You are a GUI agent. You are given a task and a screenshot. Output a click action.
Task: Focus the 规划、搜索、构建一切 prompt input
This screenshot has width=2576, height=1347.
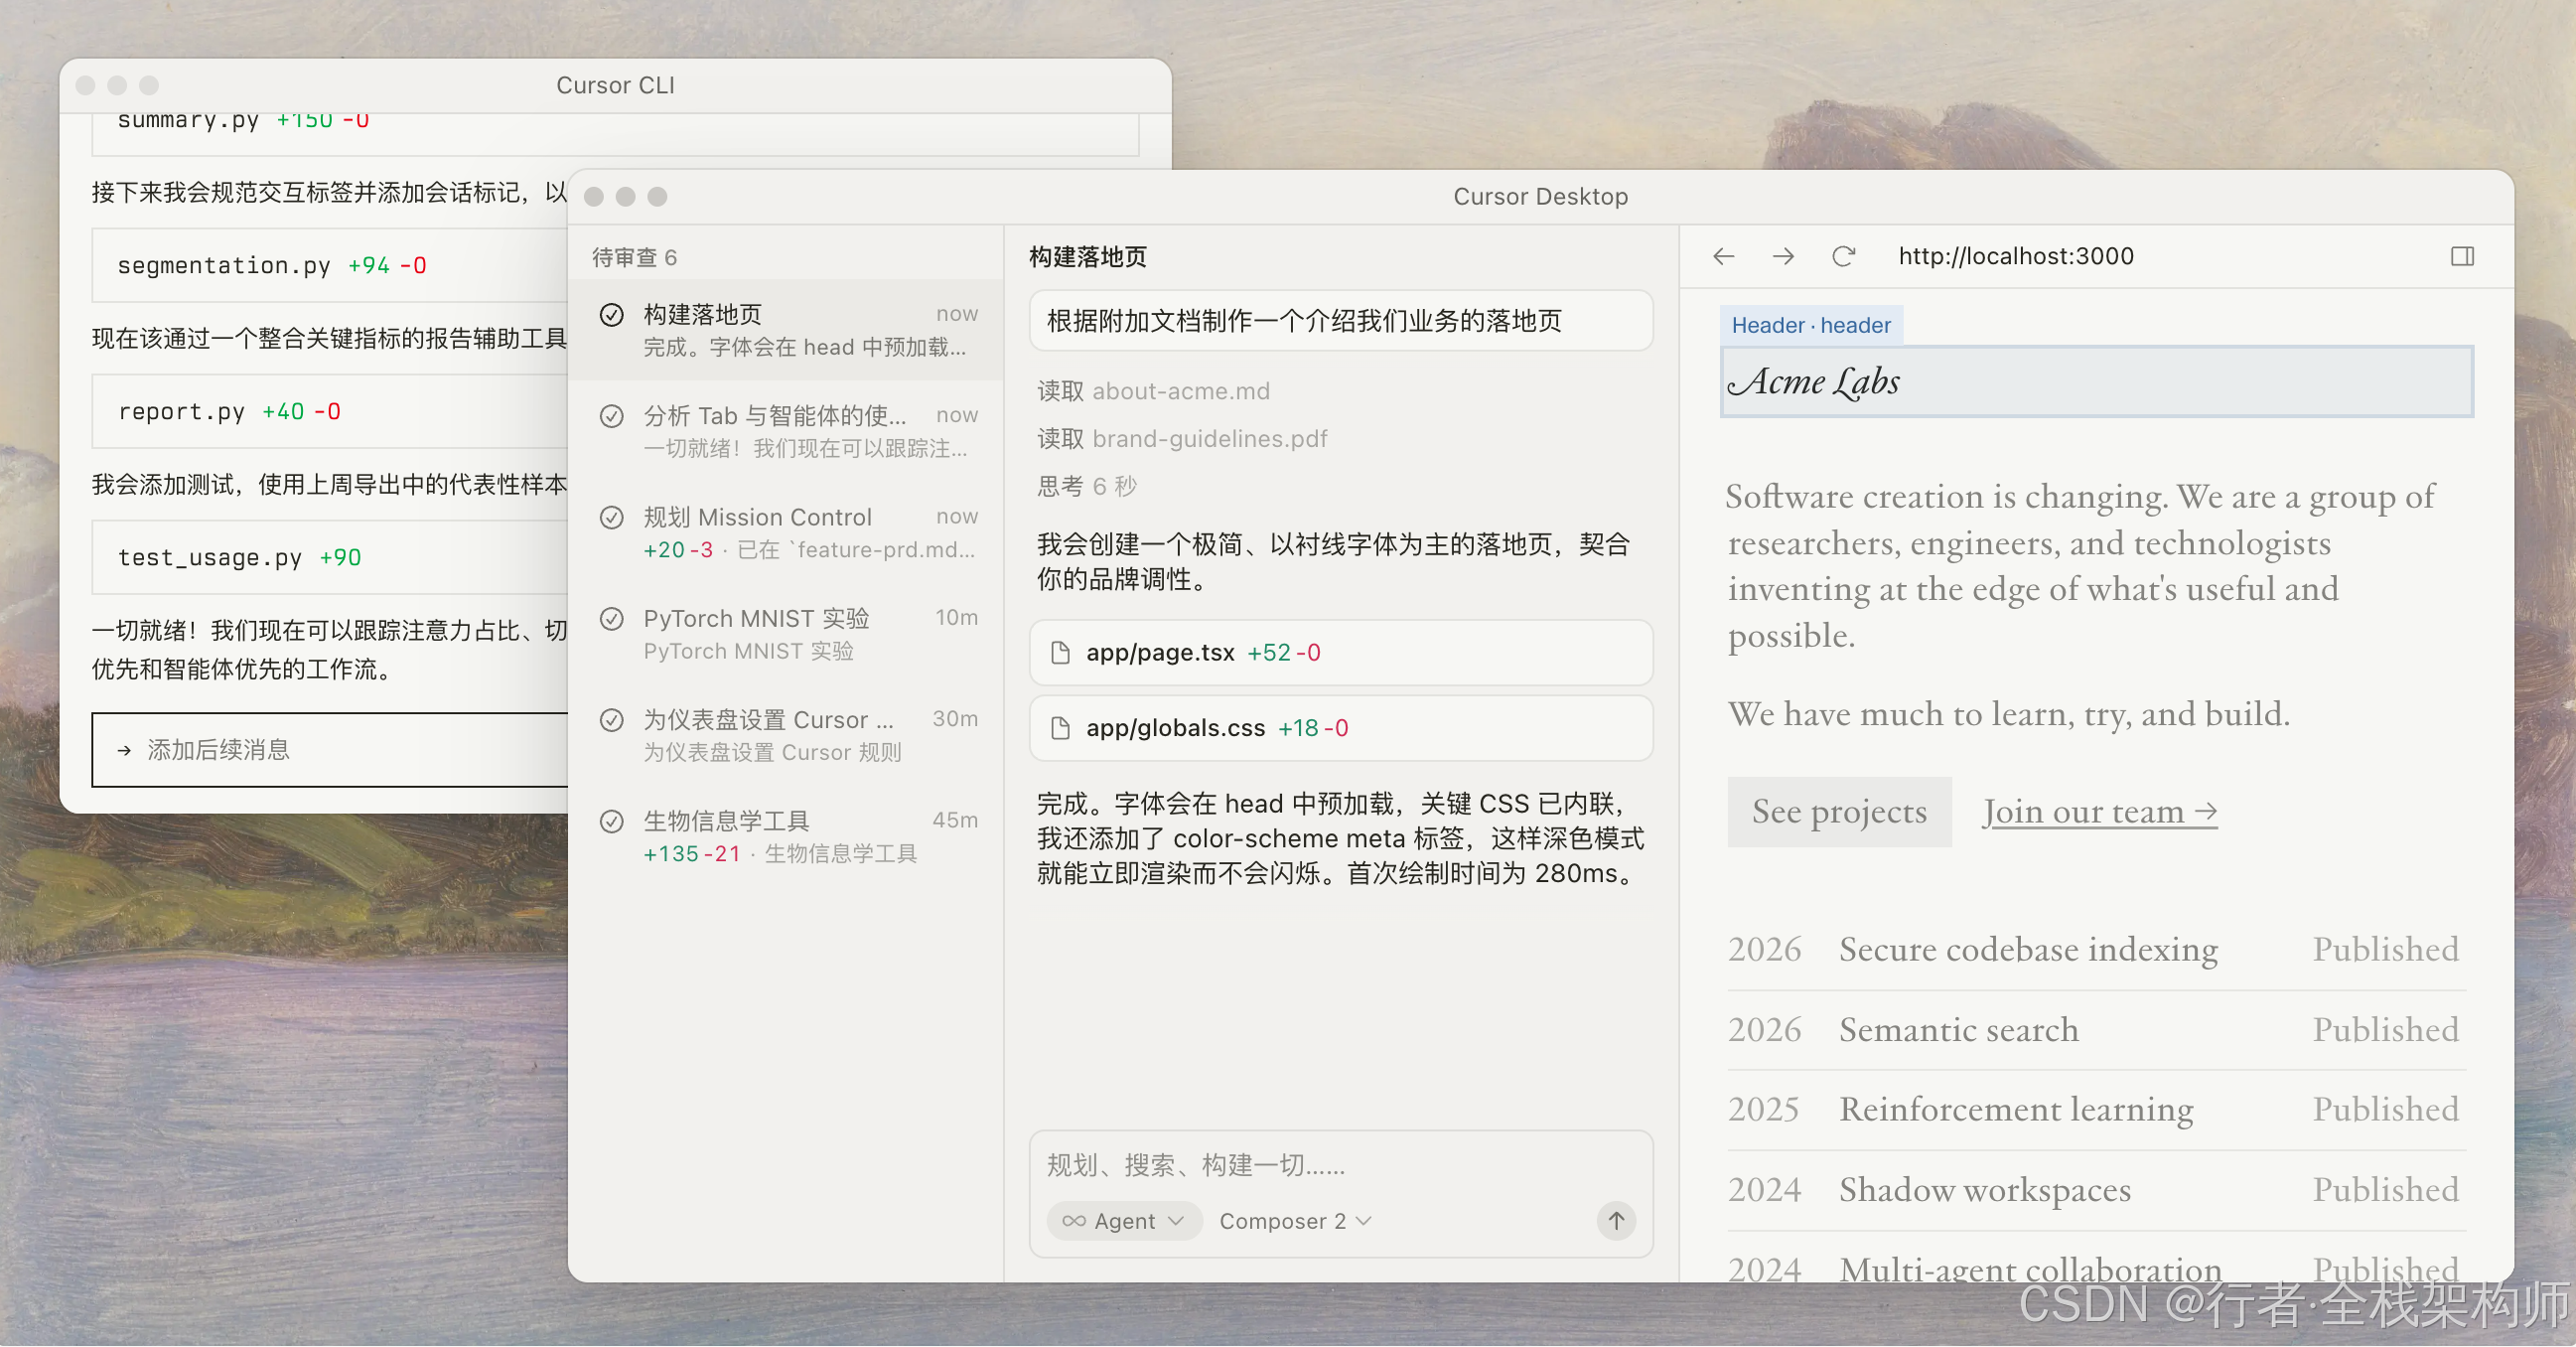(x=1340, y=1165)
